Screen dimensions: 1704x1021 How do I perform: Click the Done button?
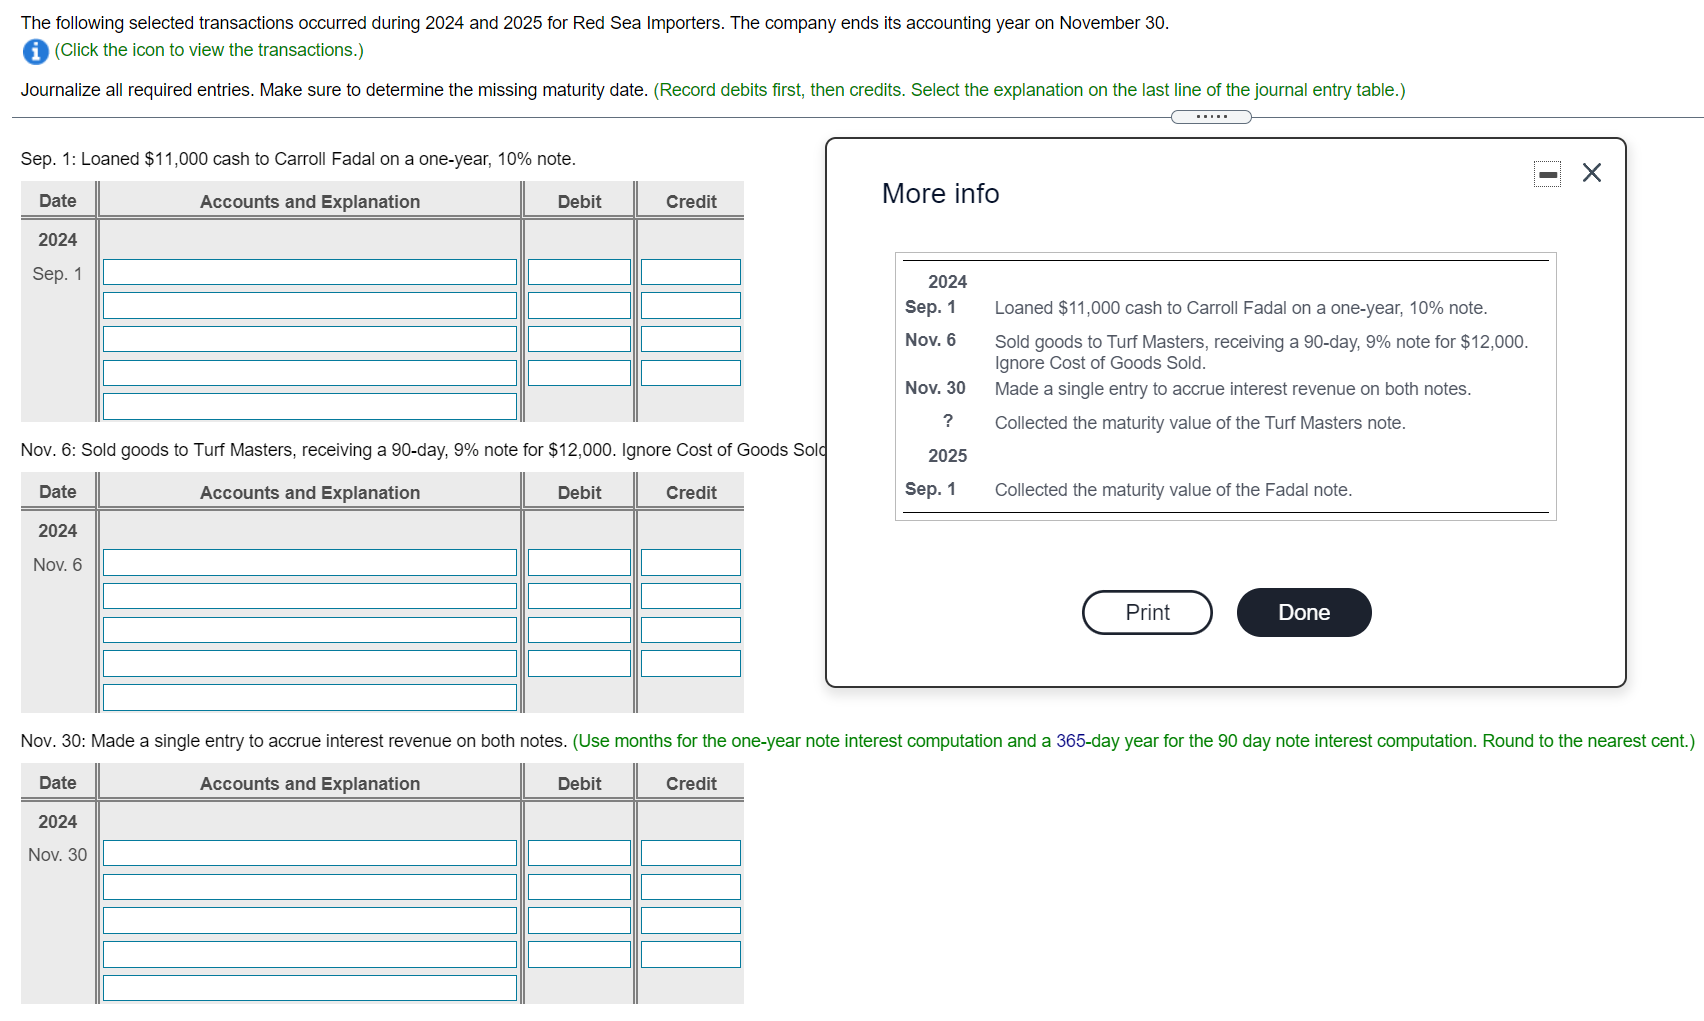pyautogui.click(x=1304, y=612)
